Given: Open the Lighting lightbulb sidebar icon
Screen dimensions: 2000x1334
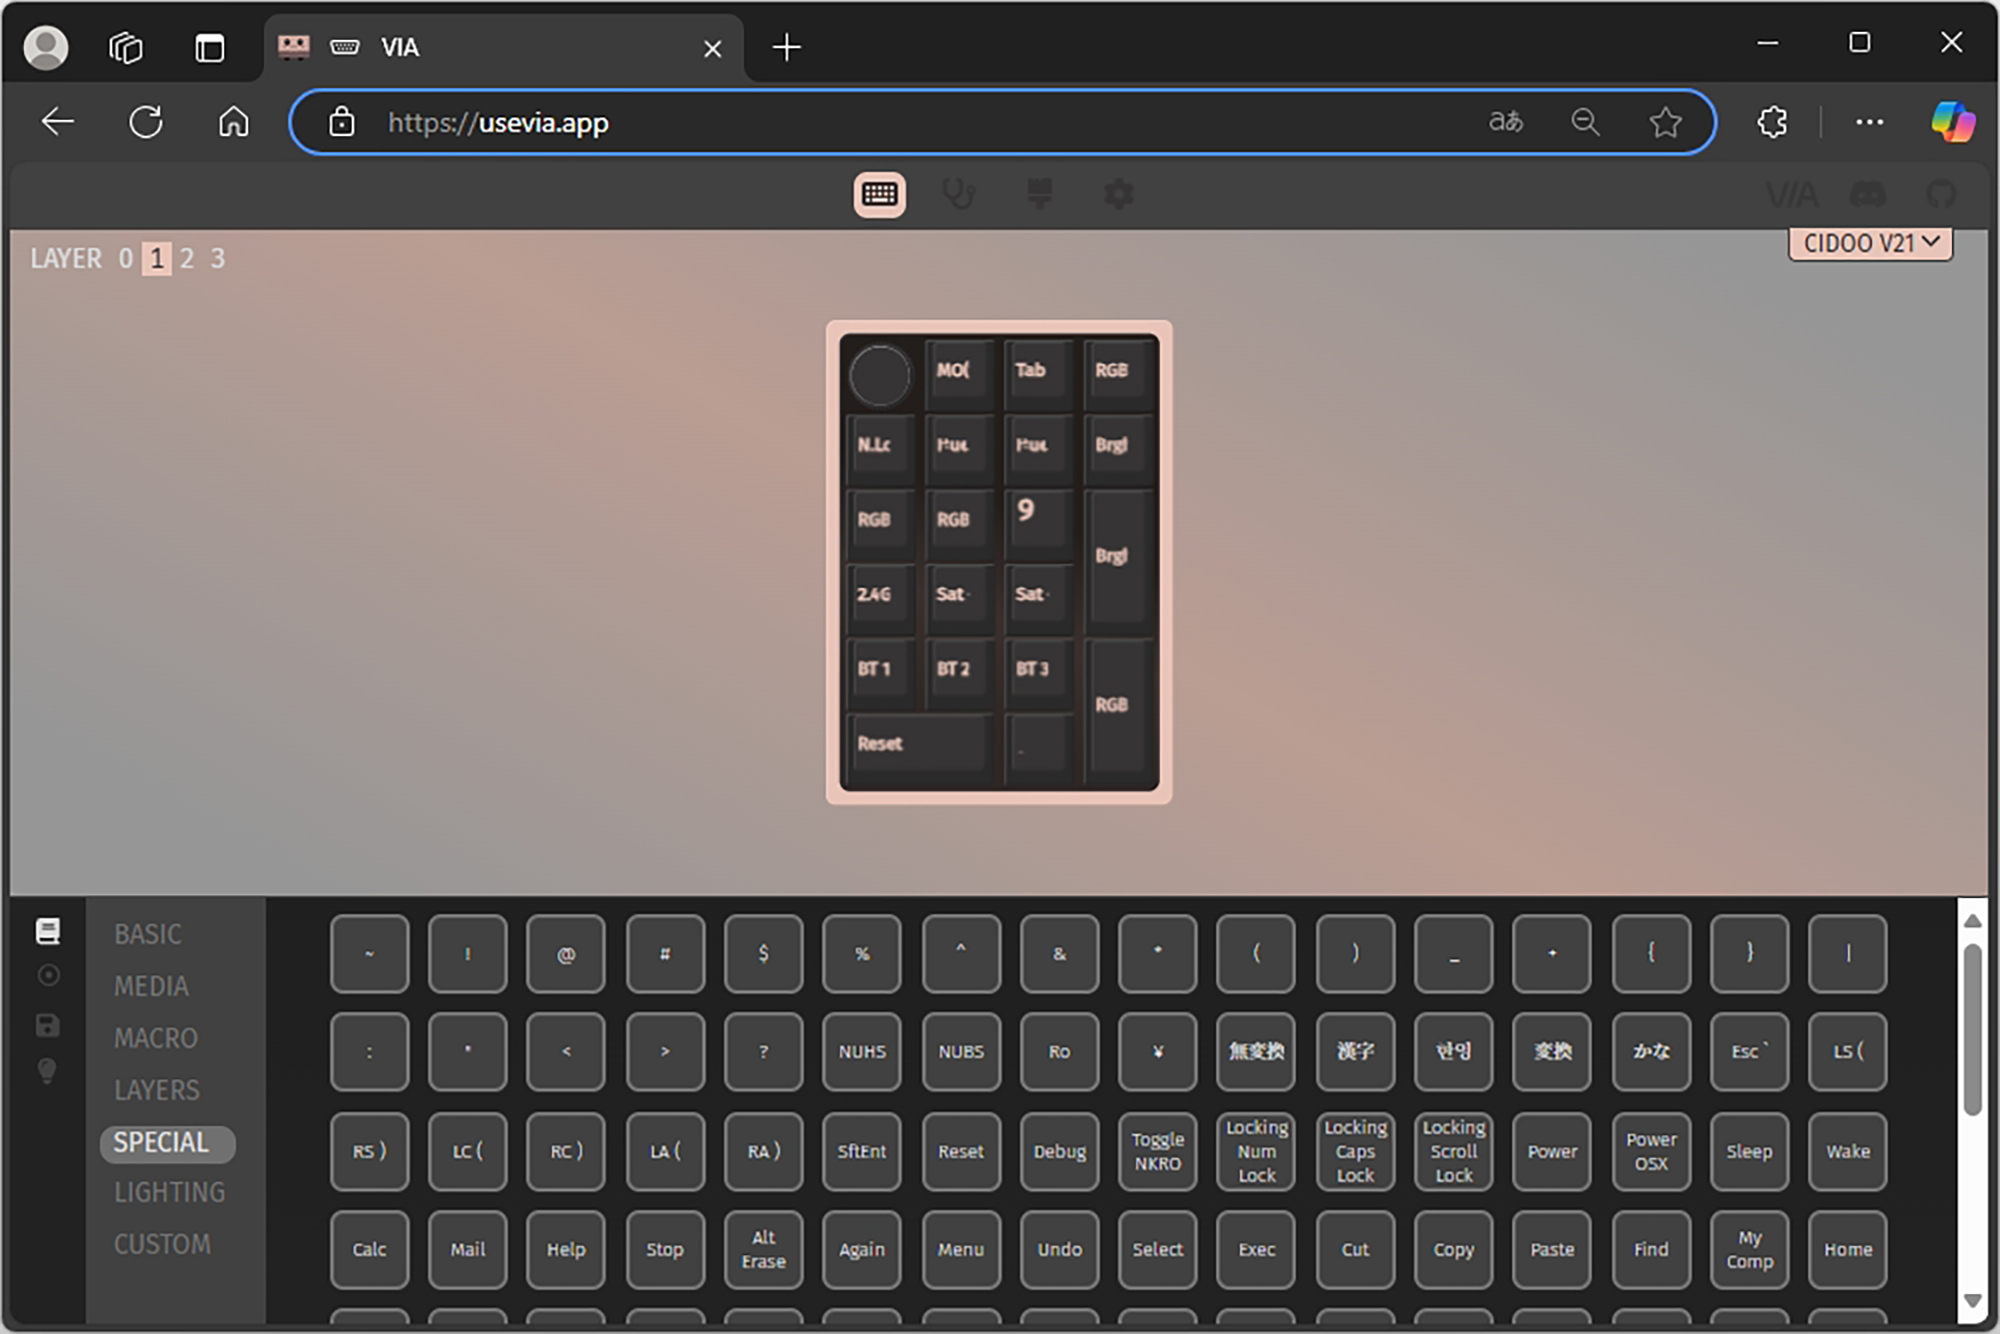Looking at the screenshot, I should tap(47, 1071).
